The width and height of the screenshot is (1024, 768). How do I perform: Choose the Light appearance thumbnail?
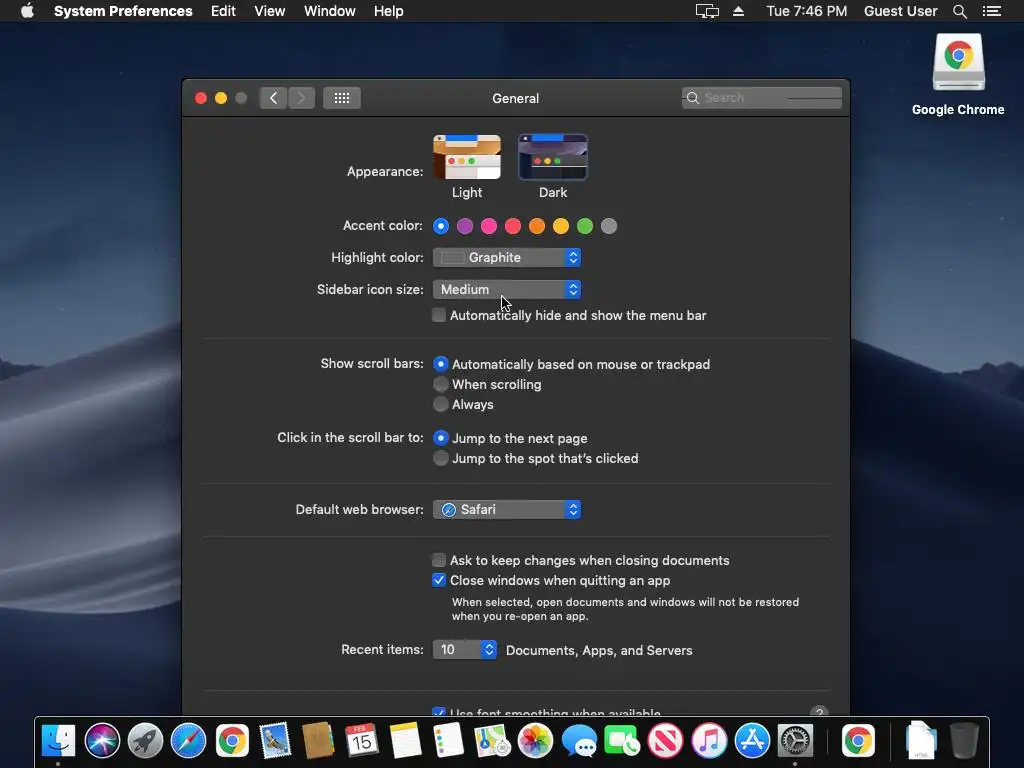pyautogui.click(x=467, y=157)
